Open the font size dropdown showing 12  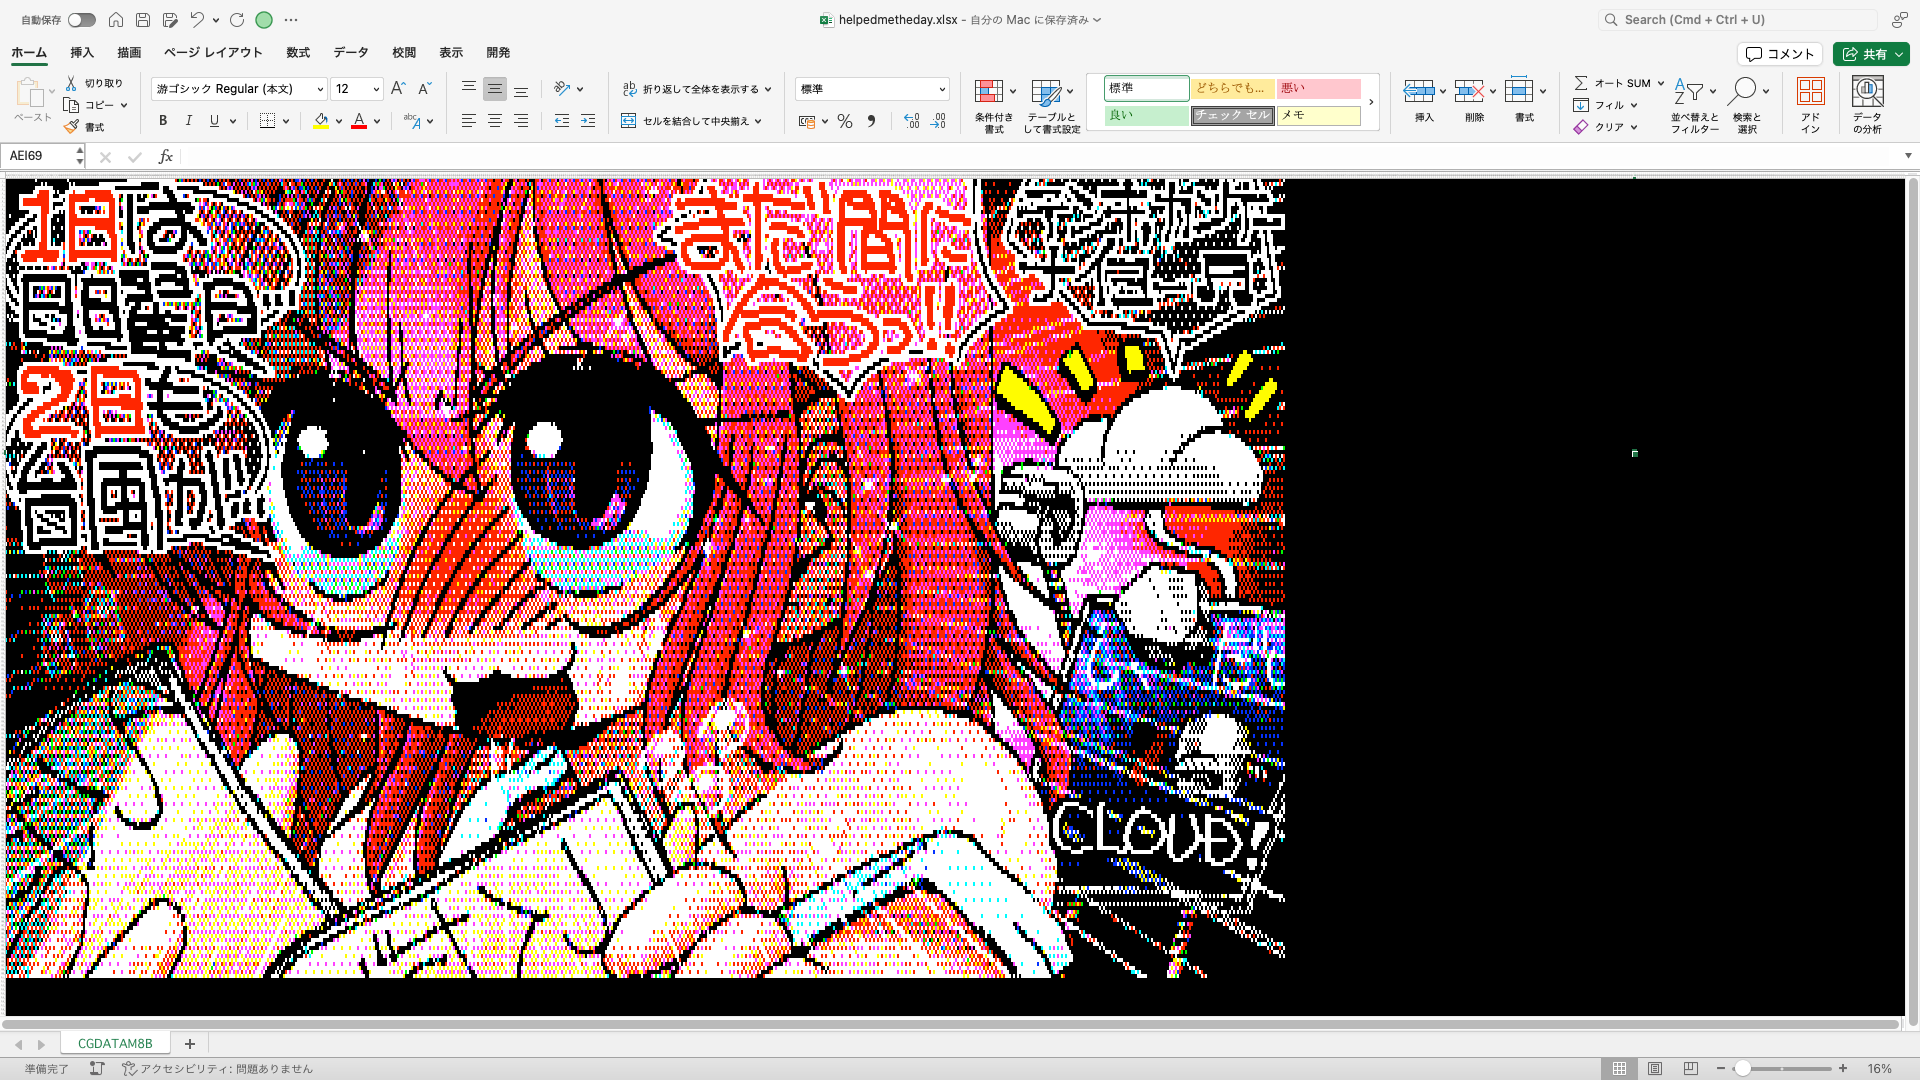pos(376,89)
